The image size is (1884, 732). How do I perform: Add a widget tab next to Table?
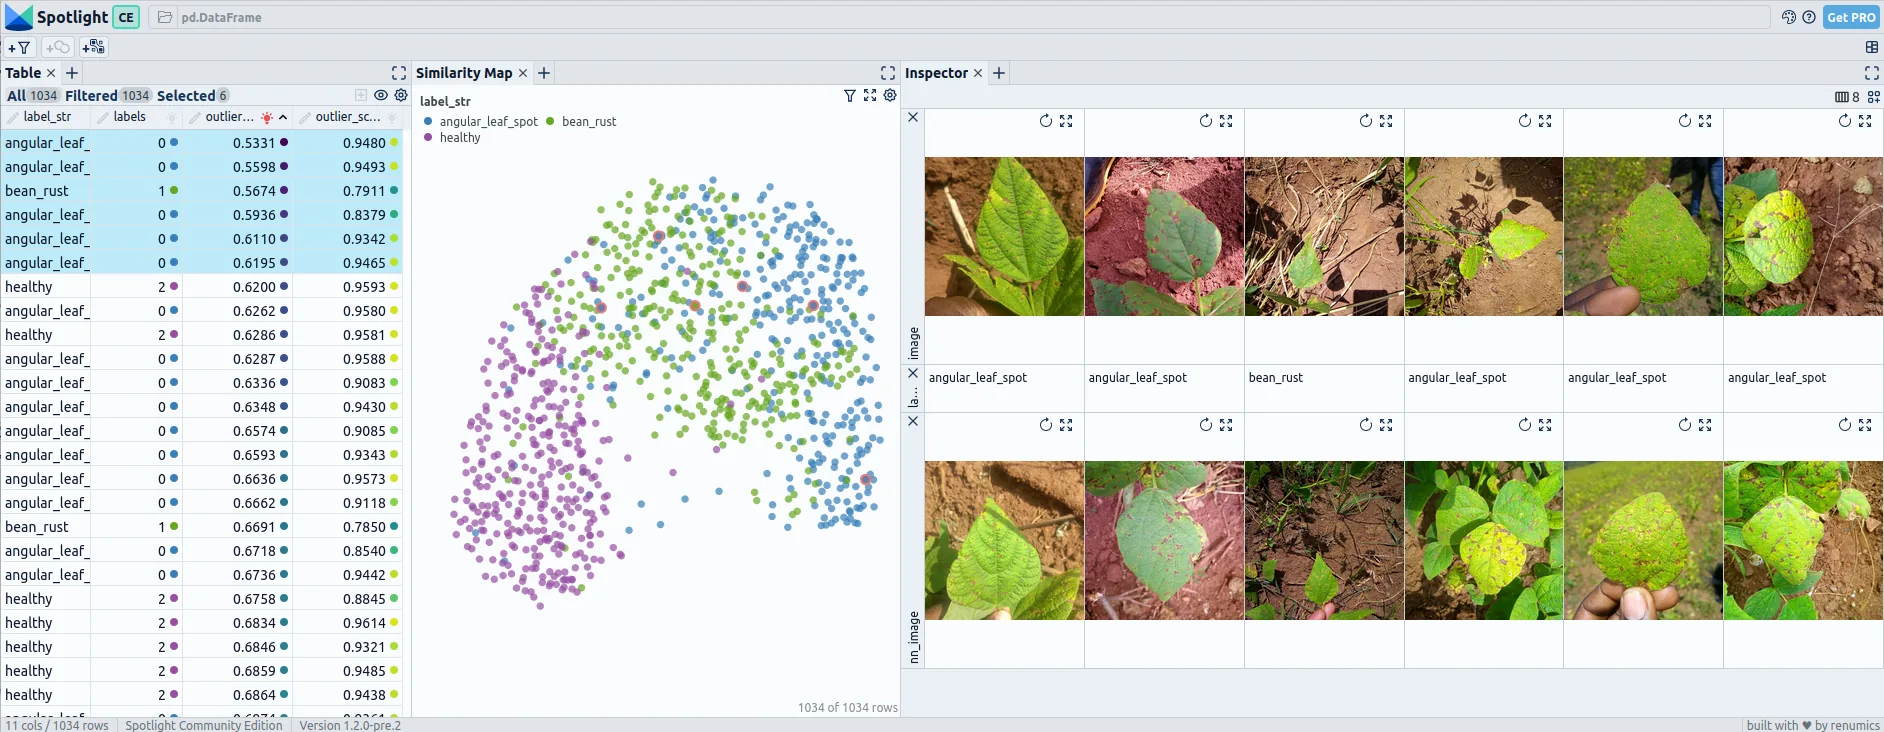point(72,73)
